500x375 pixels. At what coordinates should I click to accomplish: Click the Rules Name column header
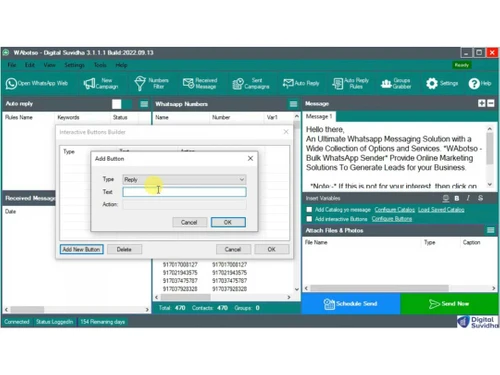click(x=19, y=117)
